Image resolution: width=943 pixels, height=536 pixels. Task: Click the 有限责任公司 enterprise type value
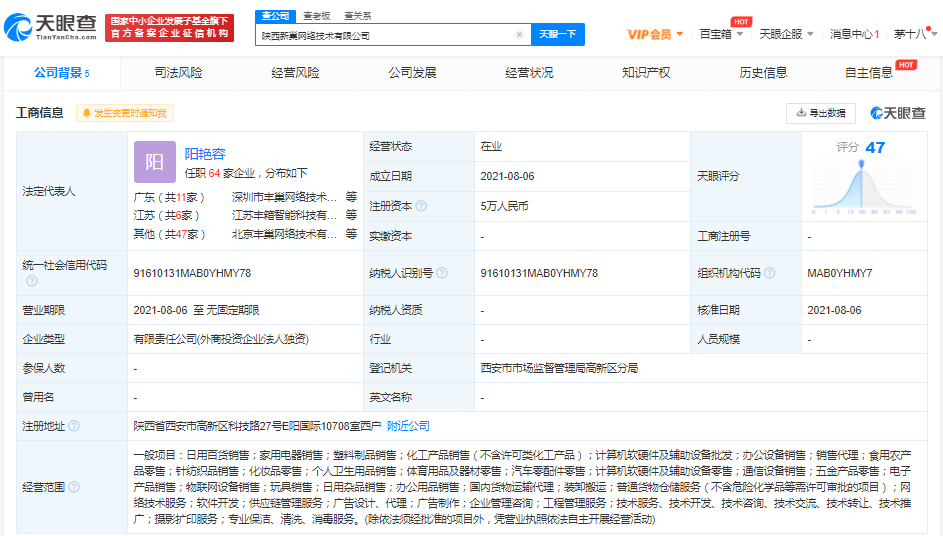tap(221, 339)
